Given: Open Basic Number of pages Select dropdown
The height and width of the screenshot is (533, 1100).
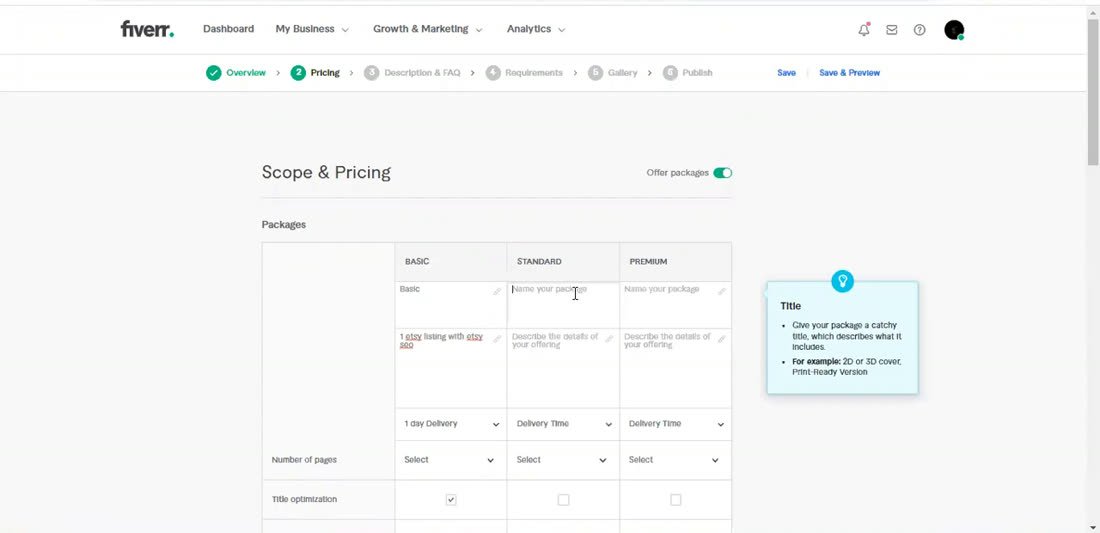Looking at the screenshot, I should pos(451,460).
